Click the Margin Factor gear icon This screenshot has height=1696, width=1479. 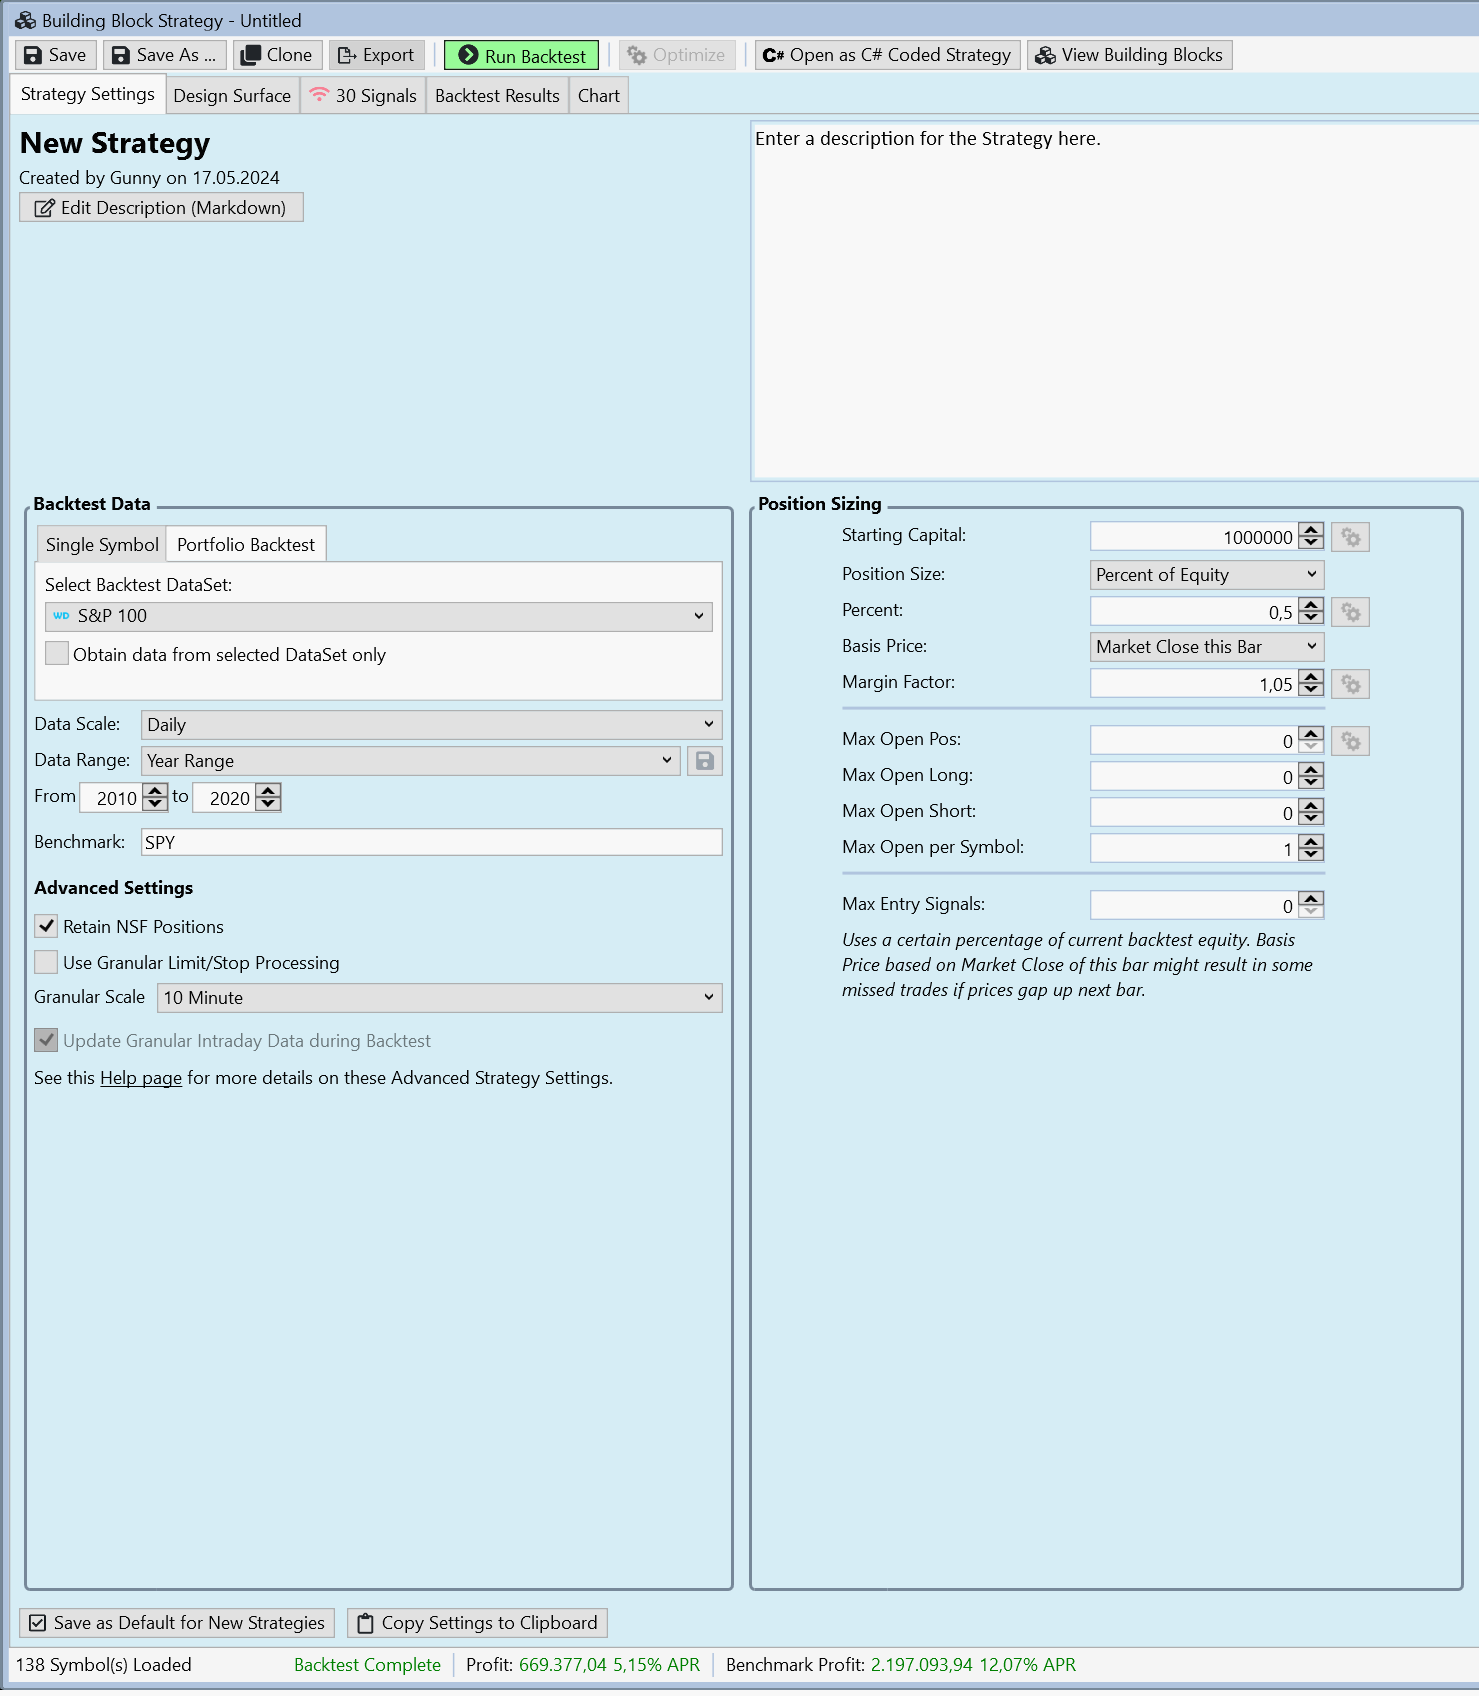click(x=1350, y=684)
